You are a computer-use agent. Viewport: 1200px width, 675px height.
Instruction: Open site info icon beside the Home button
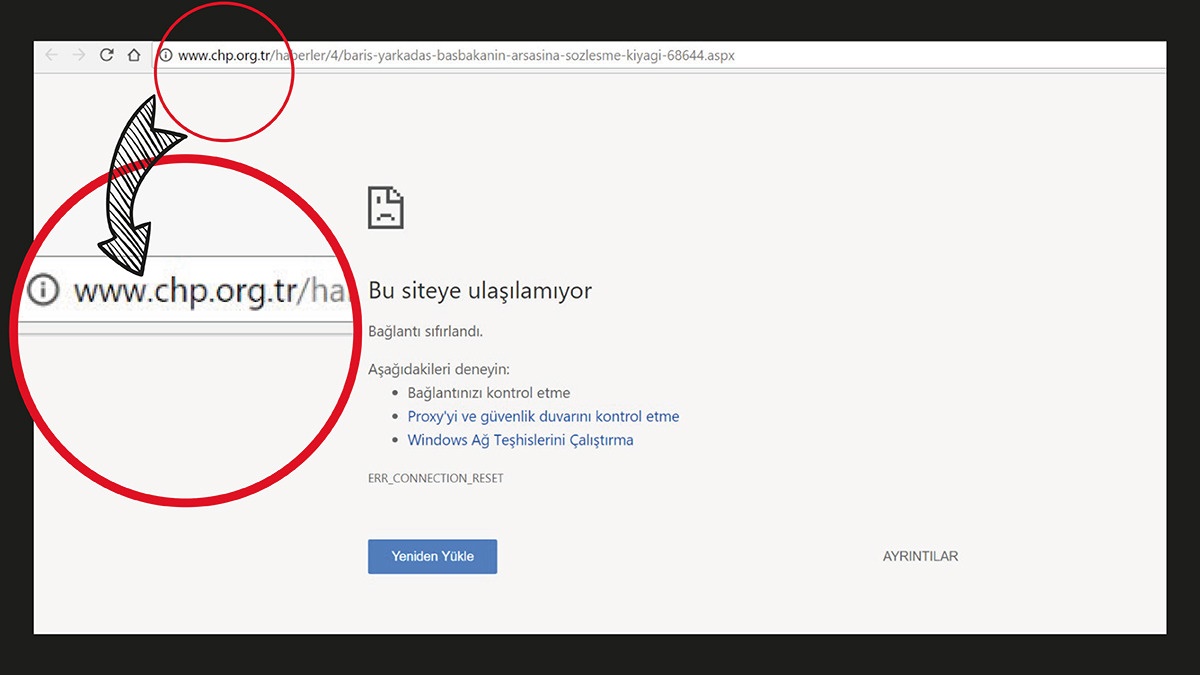(x=165, y=56)
